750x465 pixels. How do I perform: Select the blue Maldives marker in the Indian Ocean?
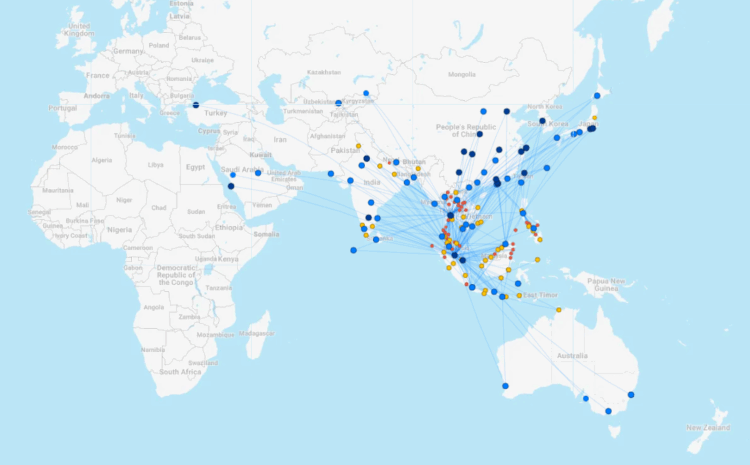tap(353, 250)
